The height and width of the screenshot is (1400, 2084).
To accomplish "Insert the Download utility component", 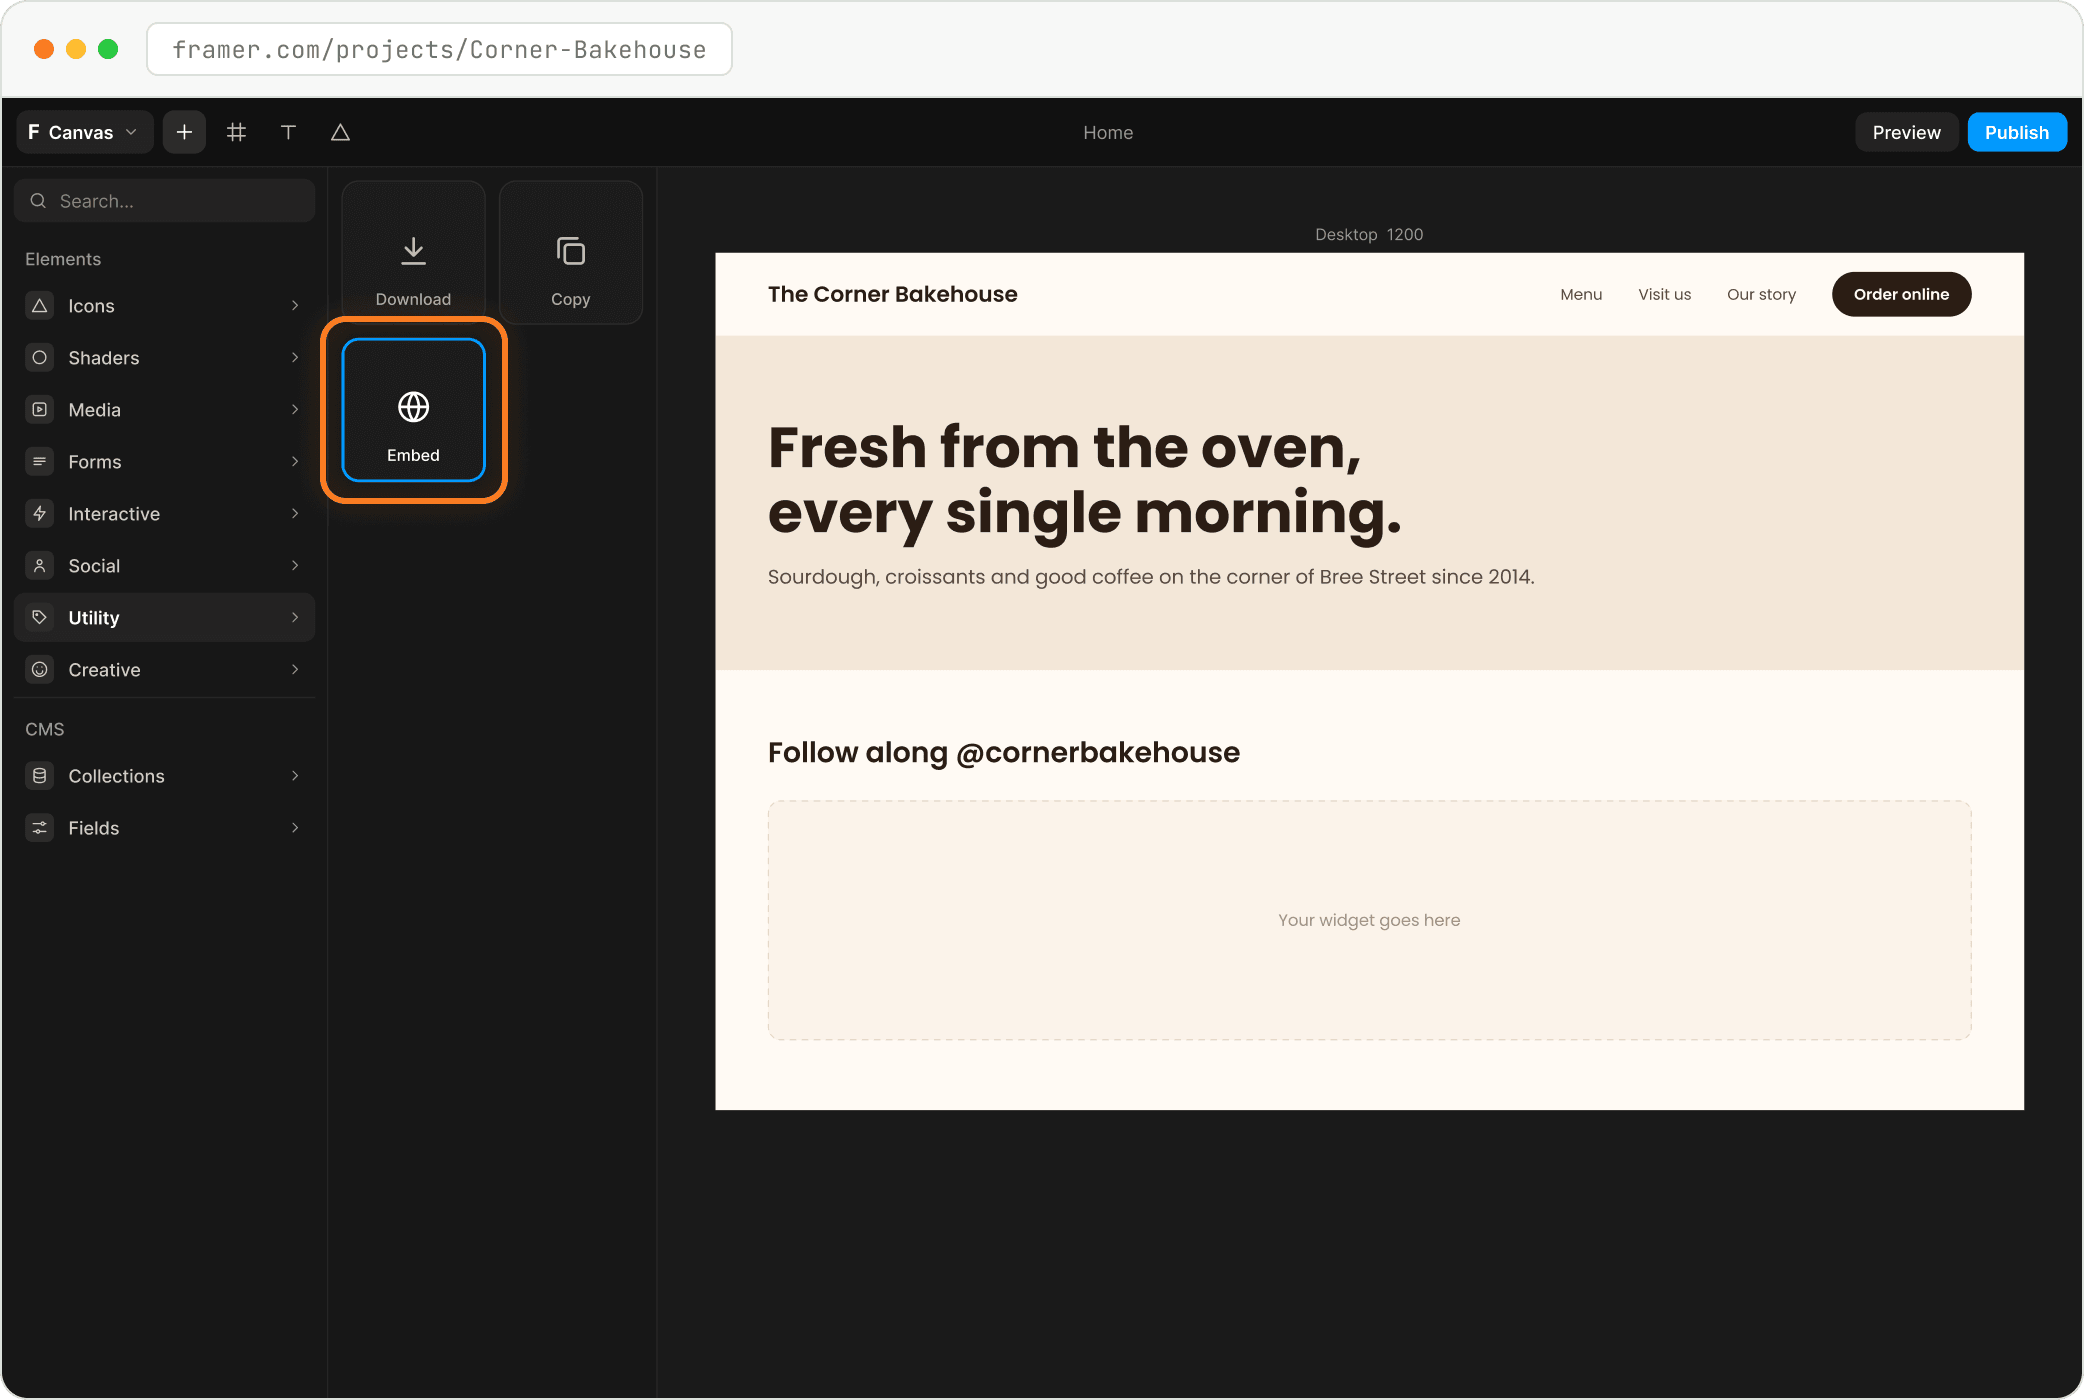I will click(x=413, y=252).
